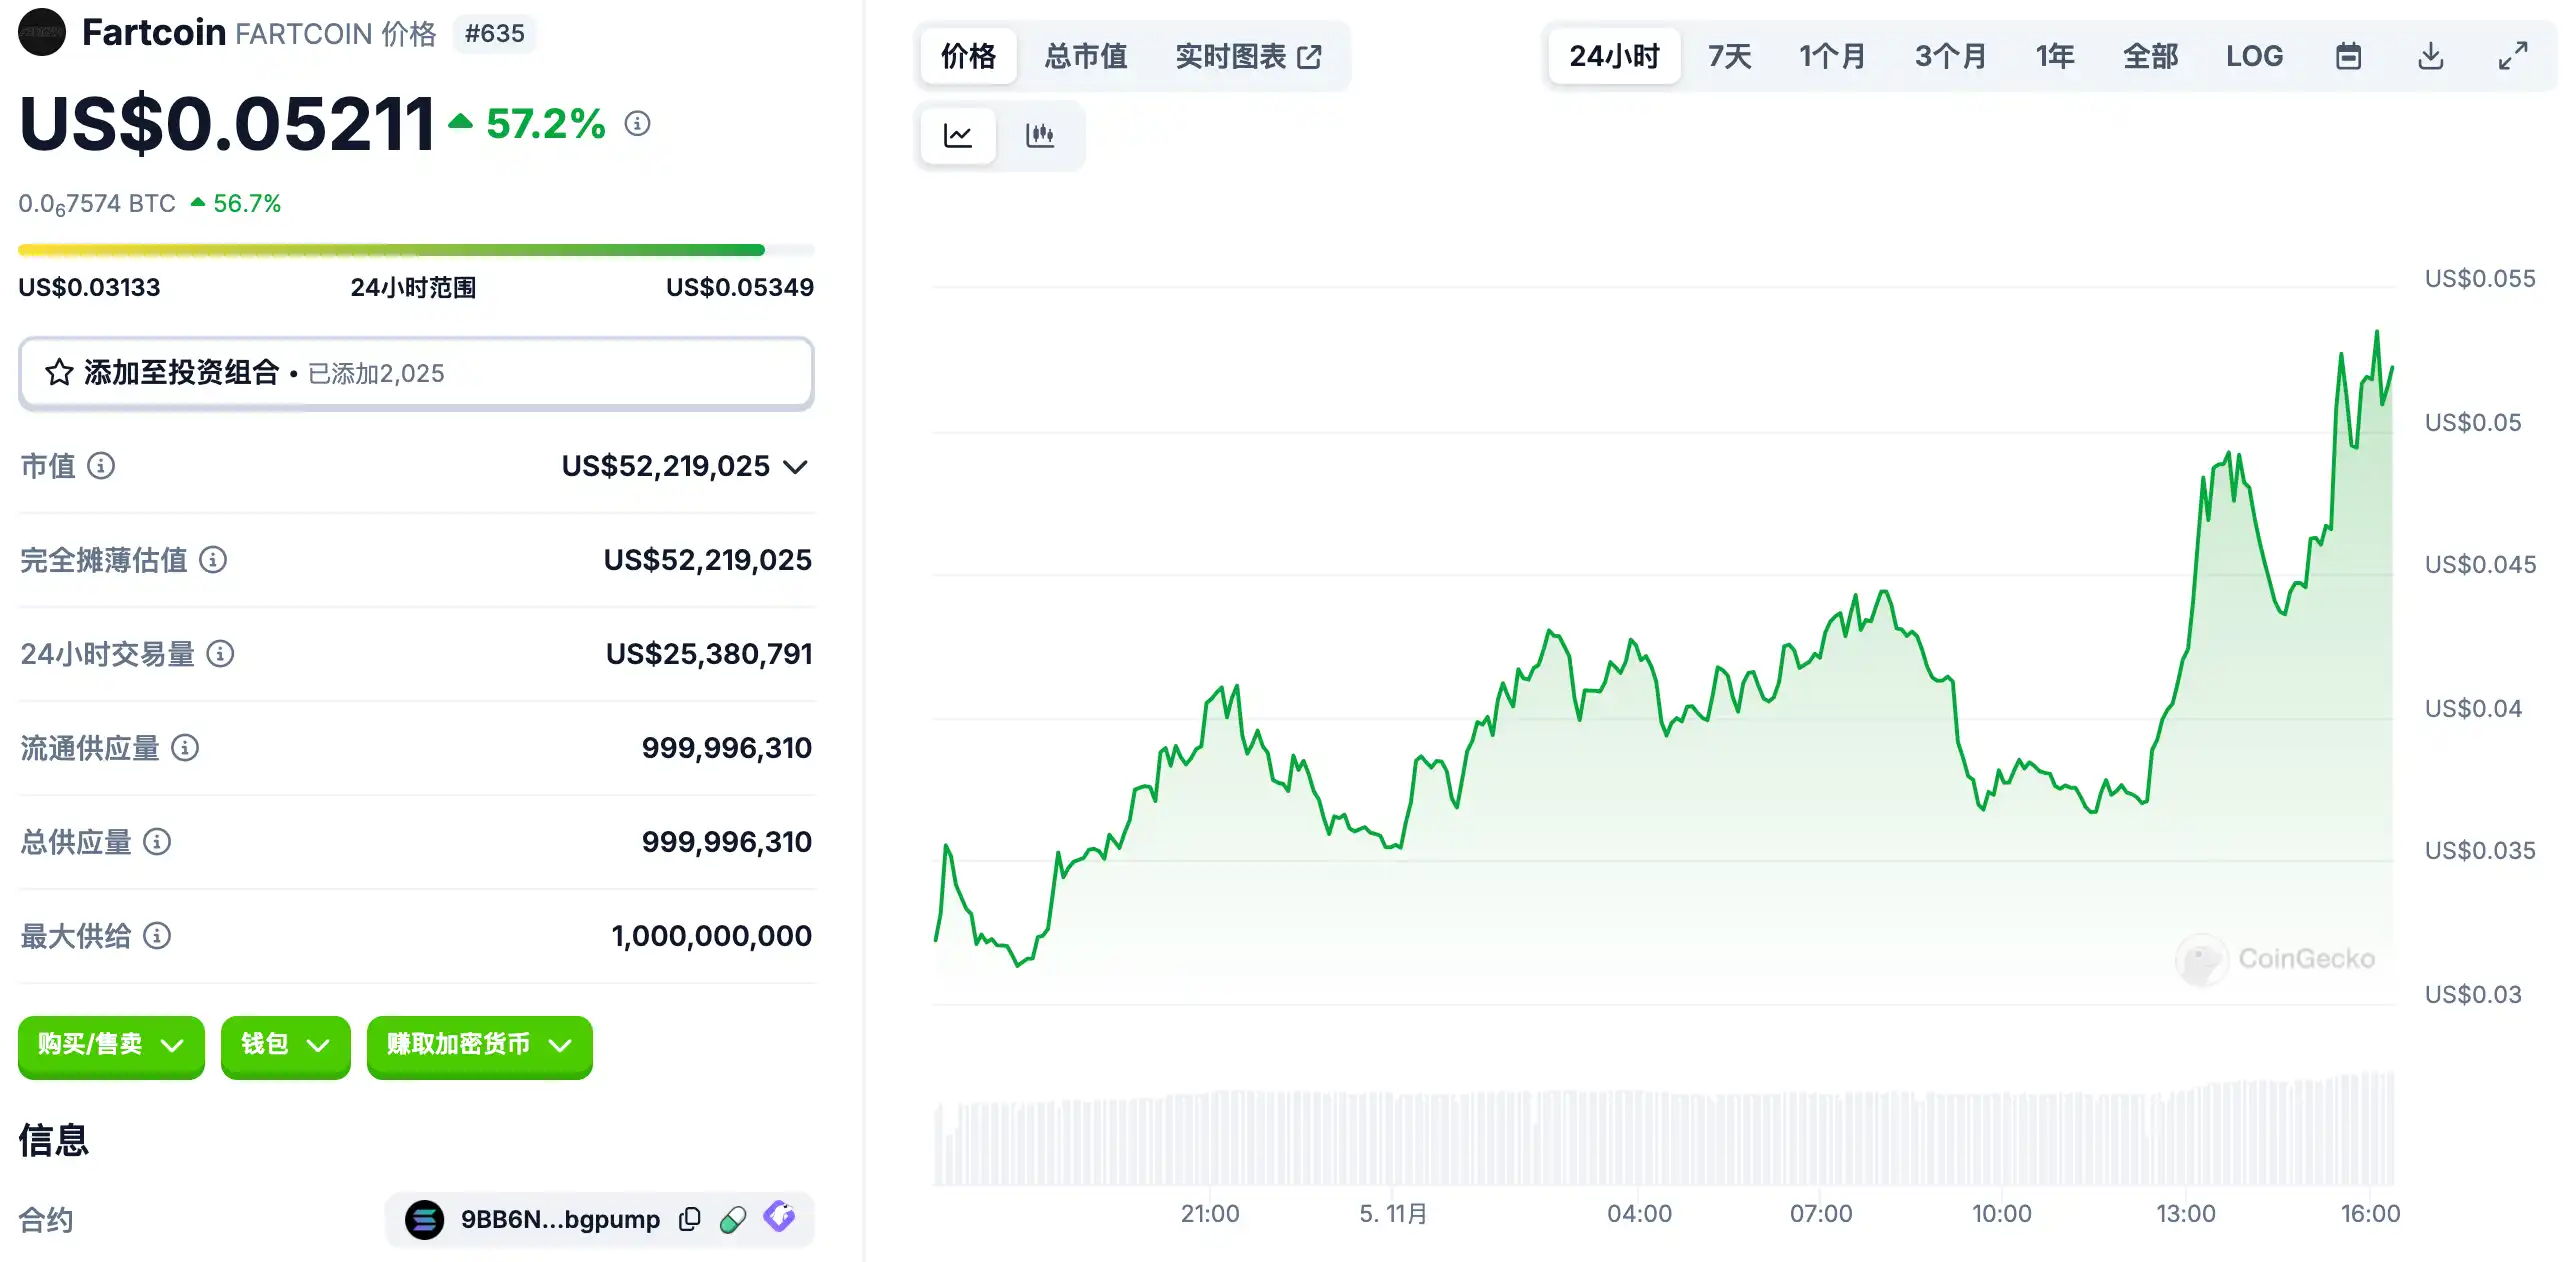Open the 钱包 dropdown
This screenshot has height=1262, width=2568.
coord(285,1045)
